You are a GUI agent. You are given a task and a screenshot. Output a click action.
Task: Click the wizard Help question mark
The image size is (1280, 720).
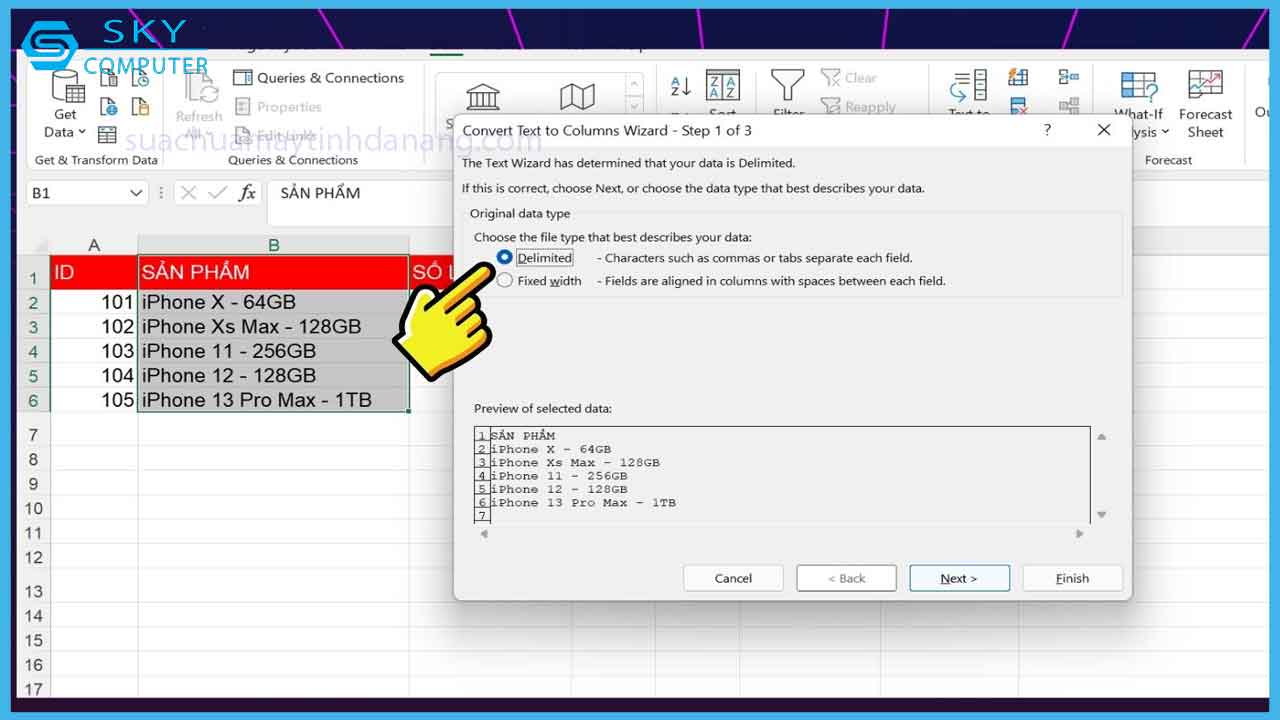(x=1047, y=130)
